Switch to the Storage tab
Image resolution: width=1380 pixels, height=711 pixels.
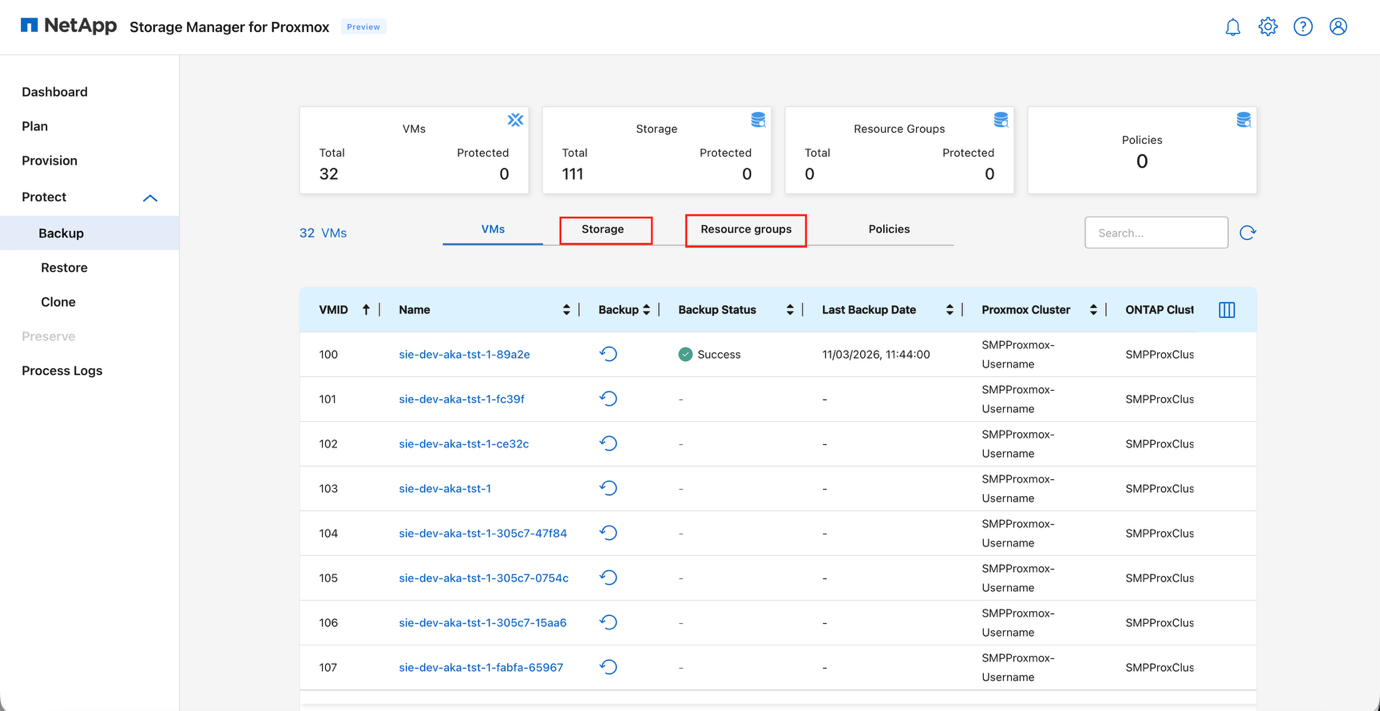point(603,229)
